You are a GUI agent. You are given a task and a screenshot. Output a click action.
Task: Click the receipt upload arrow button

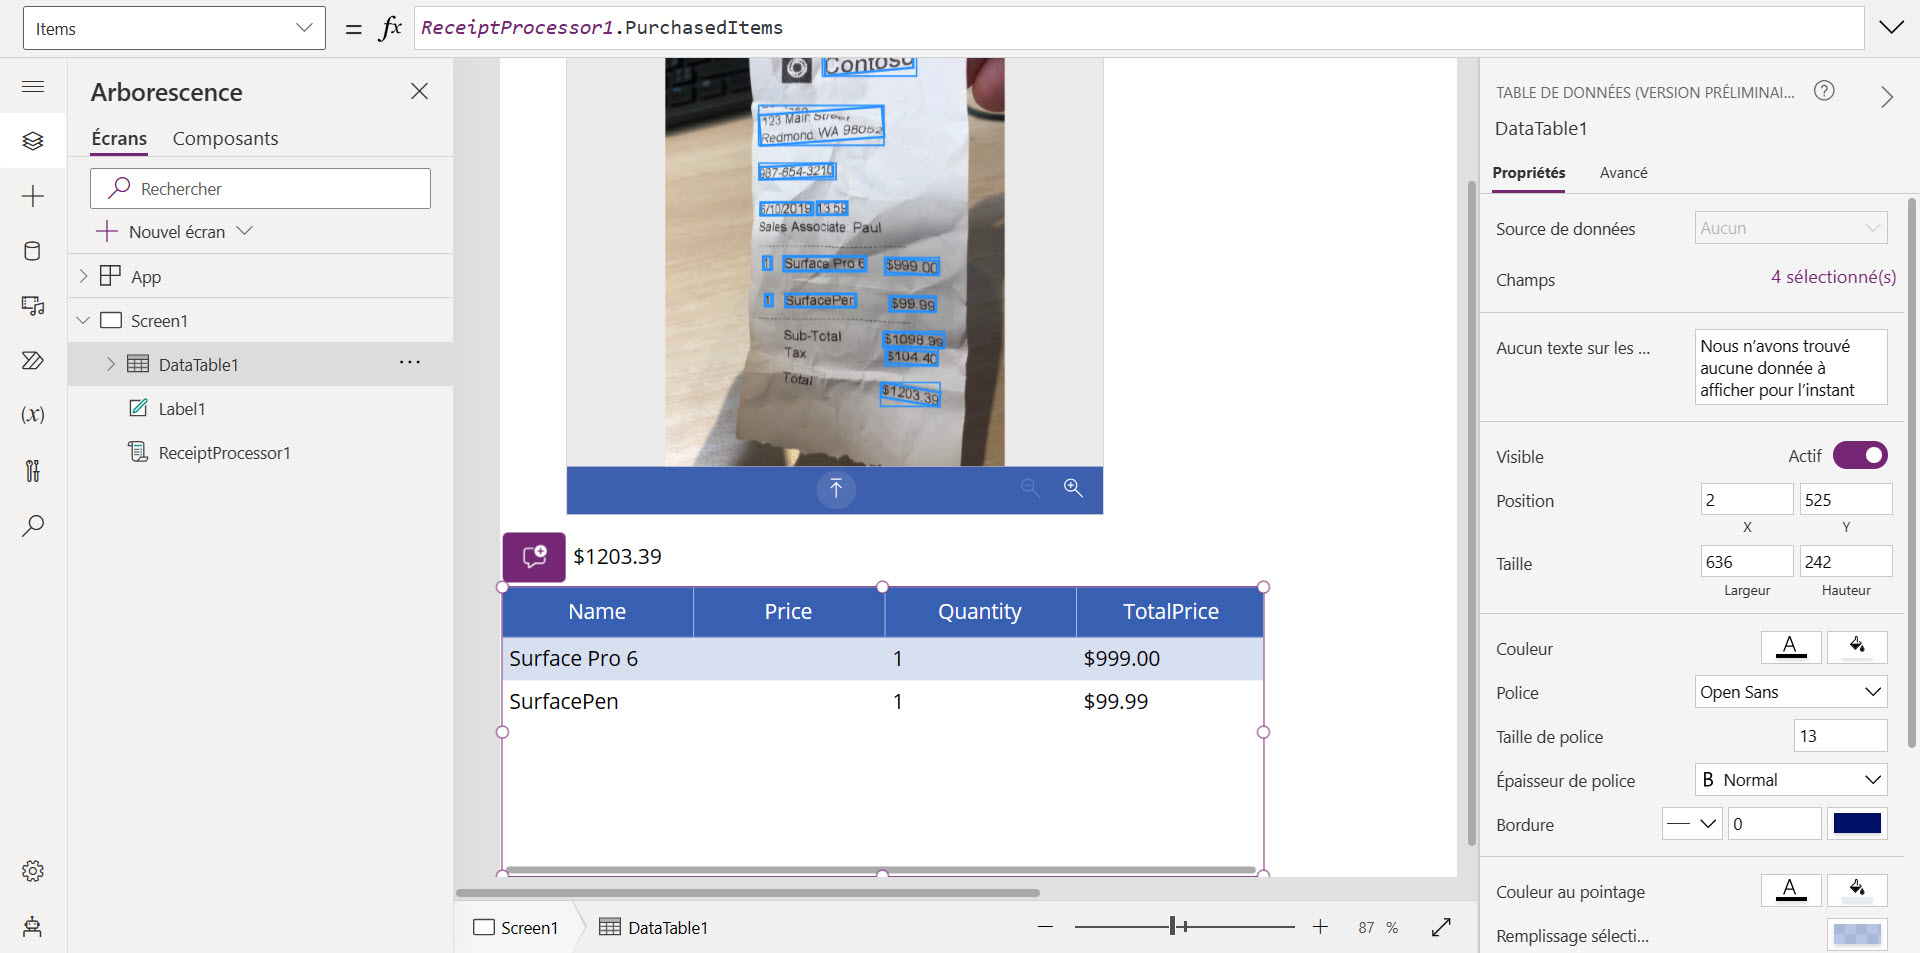[x=836, y=489]
